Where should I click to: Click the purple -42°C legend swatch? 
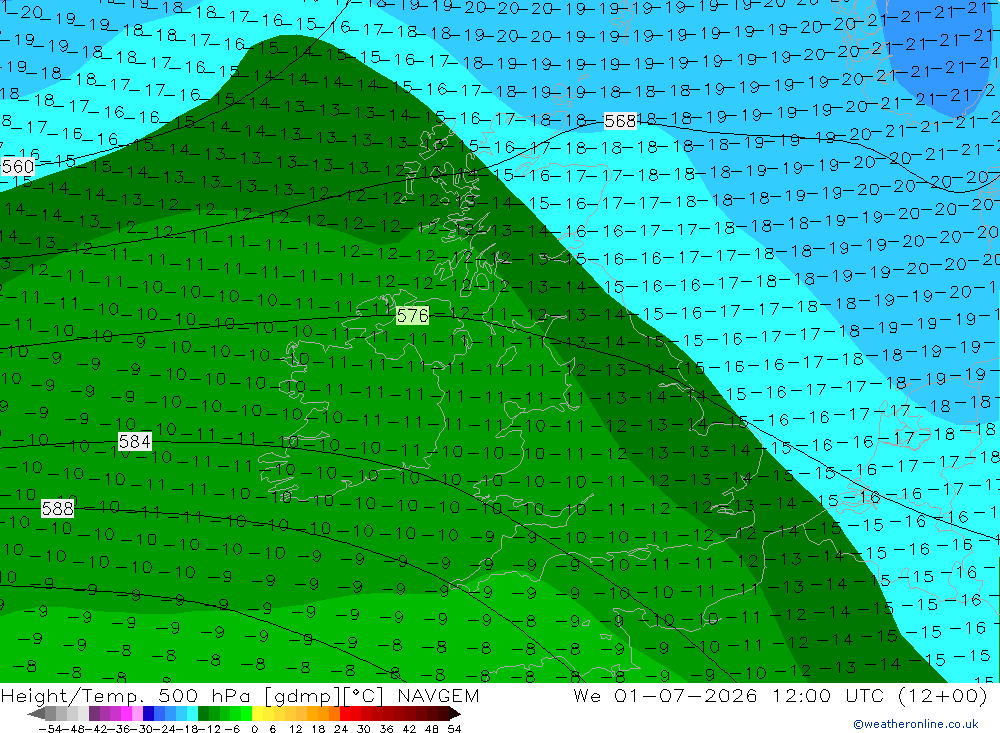(x=94, y=714)
